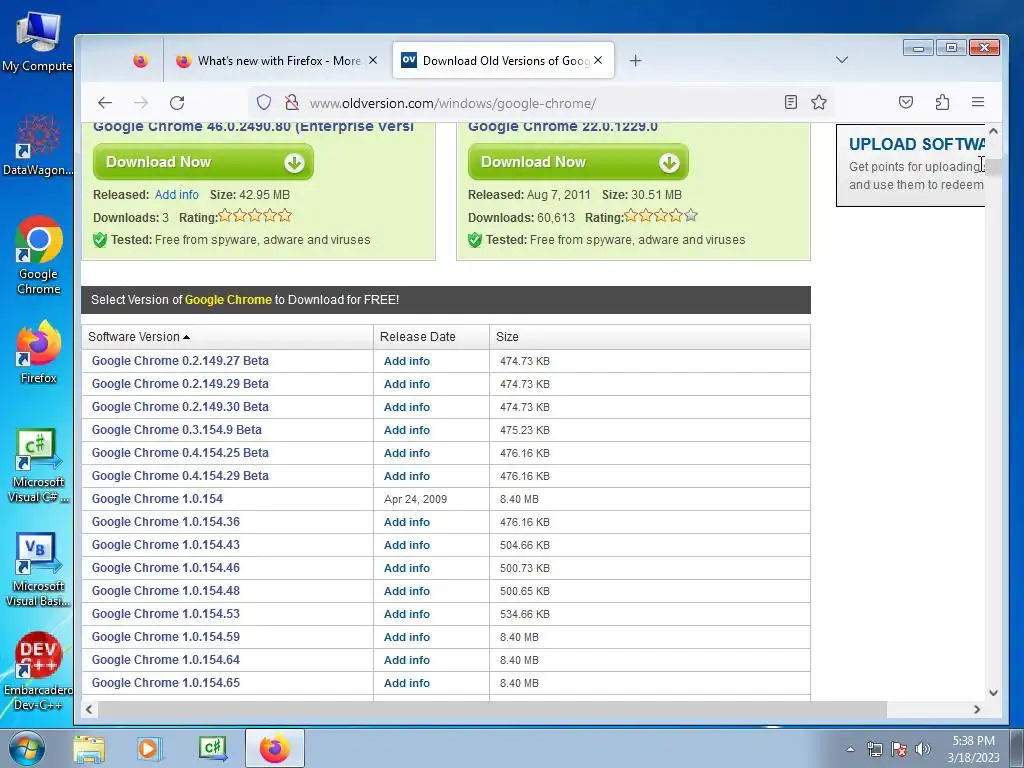Show hidden tray icons arrow
This screenshot has width=1024, height=768.
[x=850, y=749]
